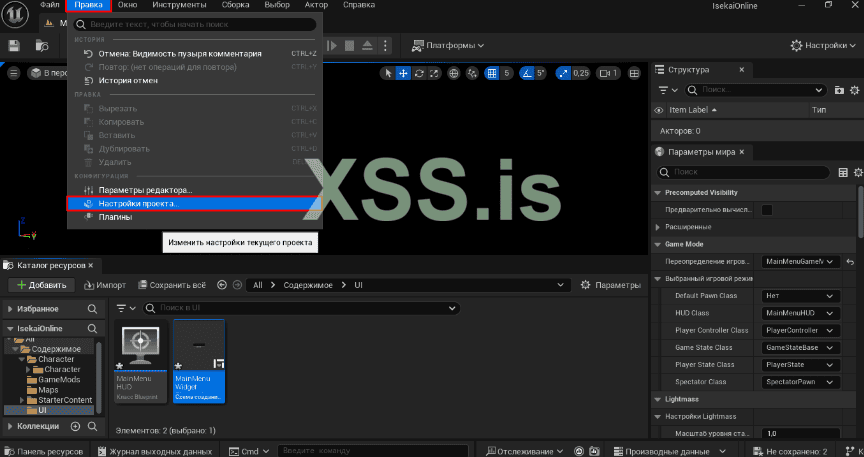The width and height of the screenshot is (864, 457).
Task: Reset game mode override with the arrow icon
Action: tap(851, 261)
